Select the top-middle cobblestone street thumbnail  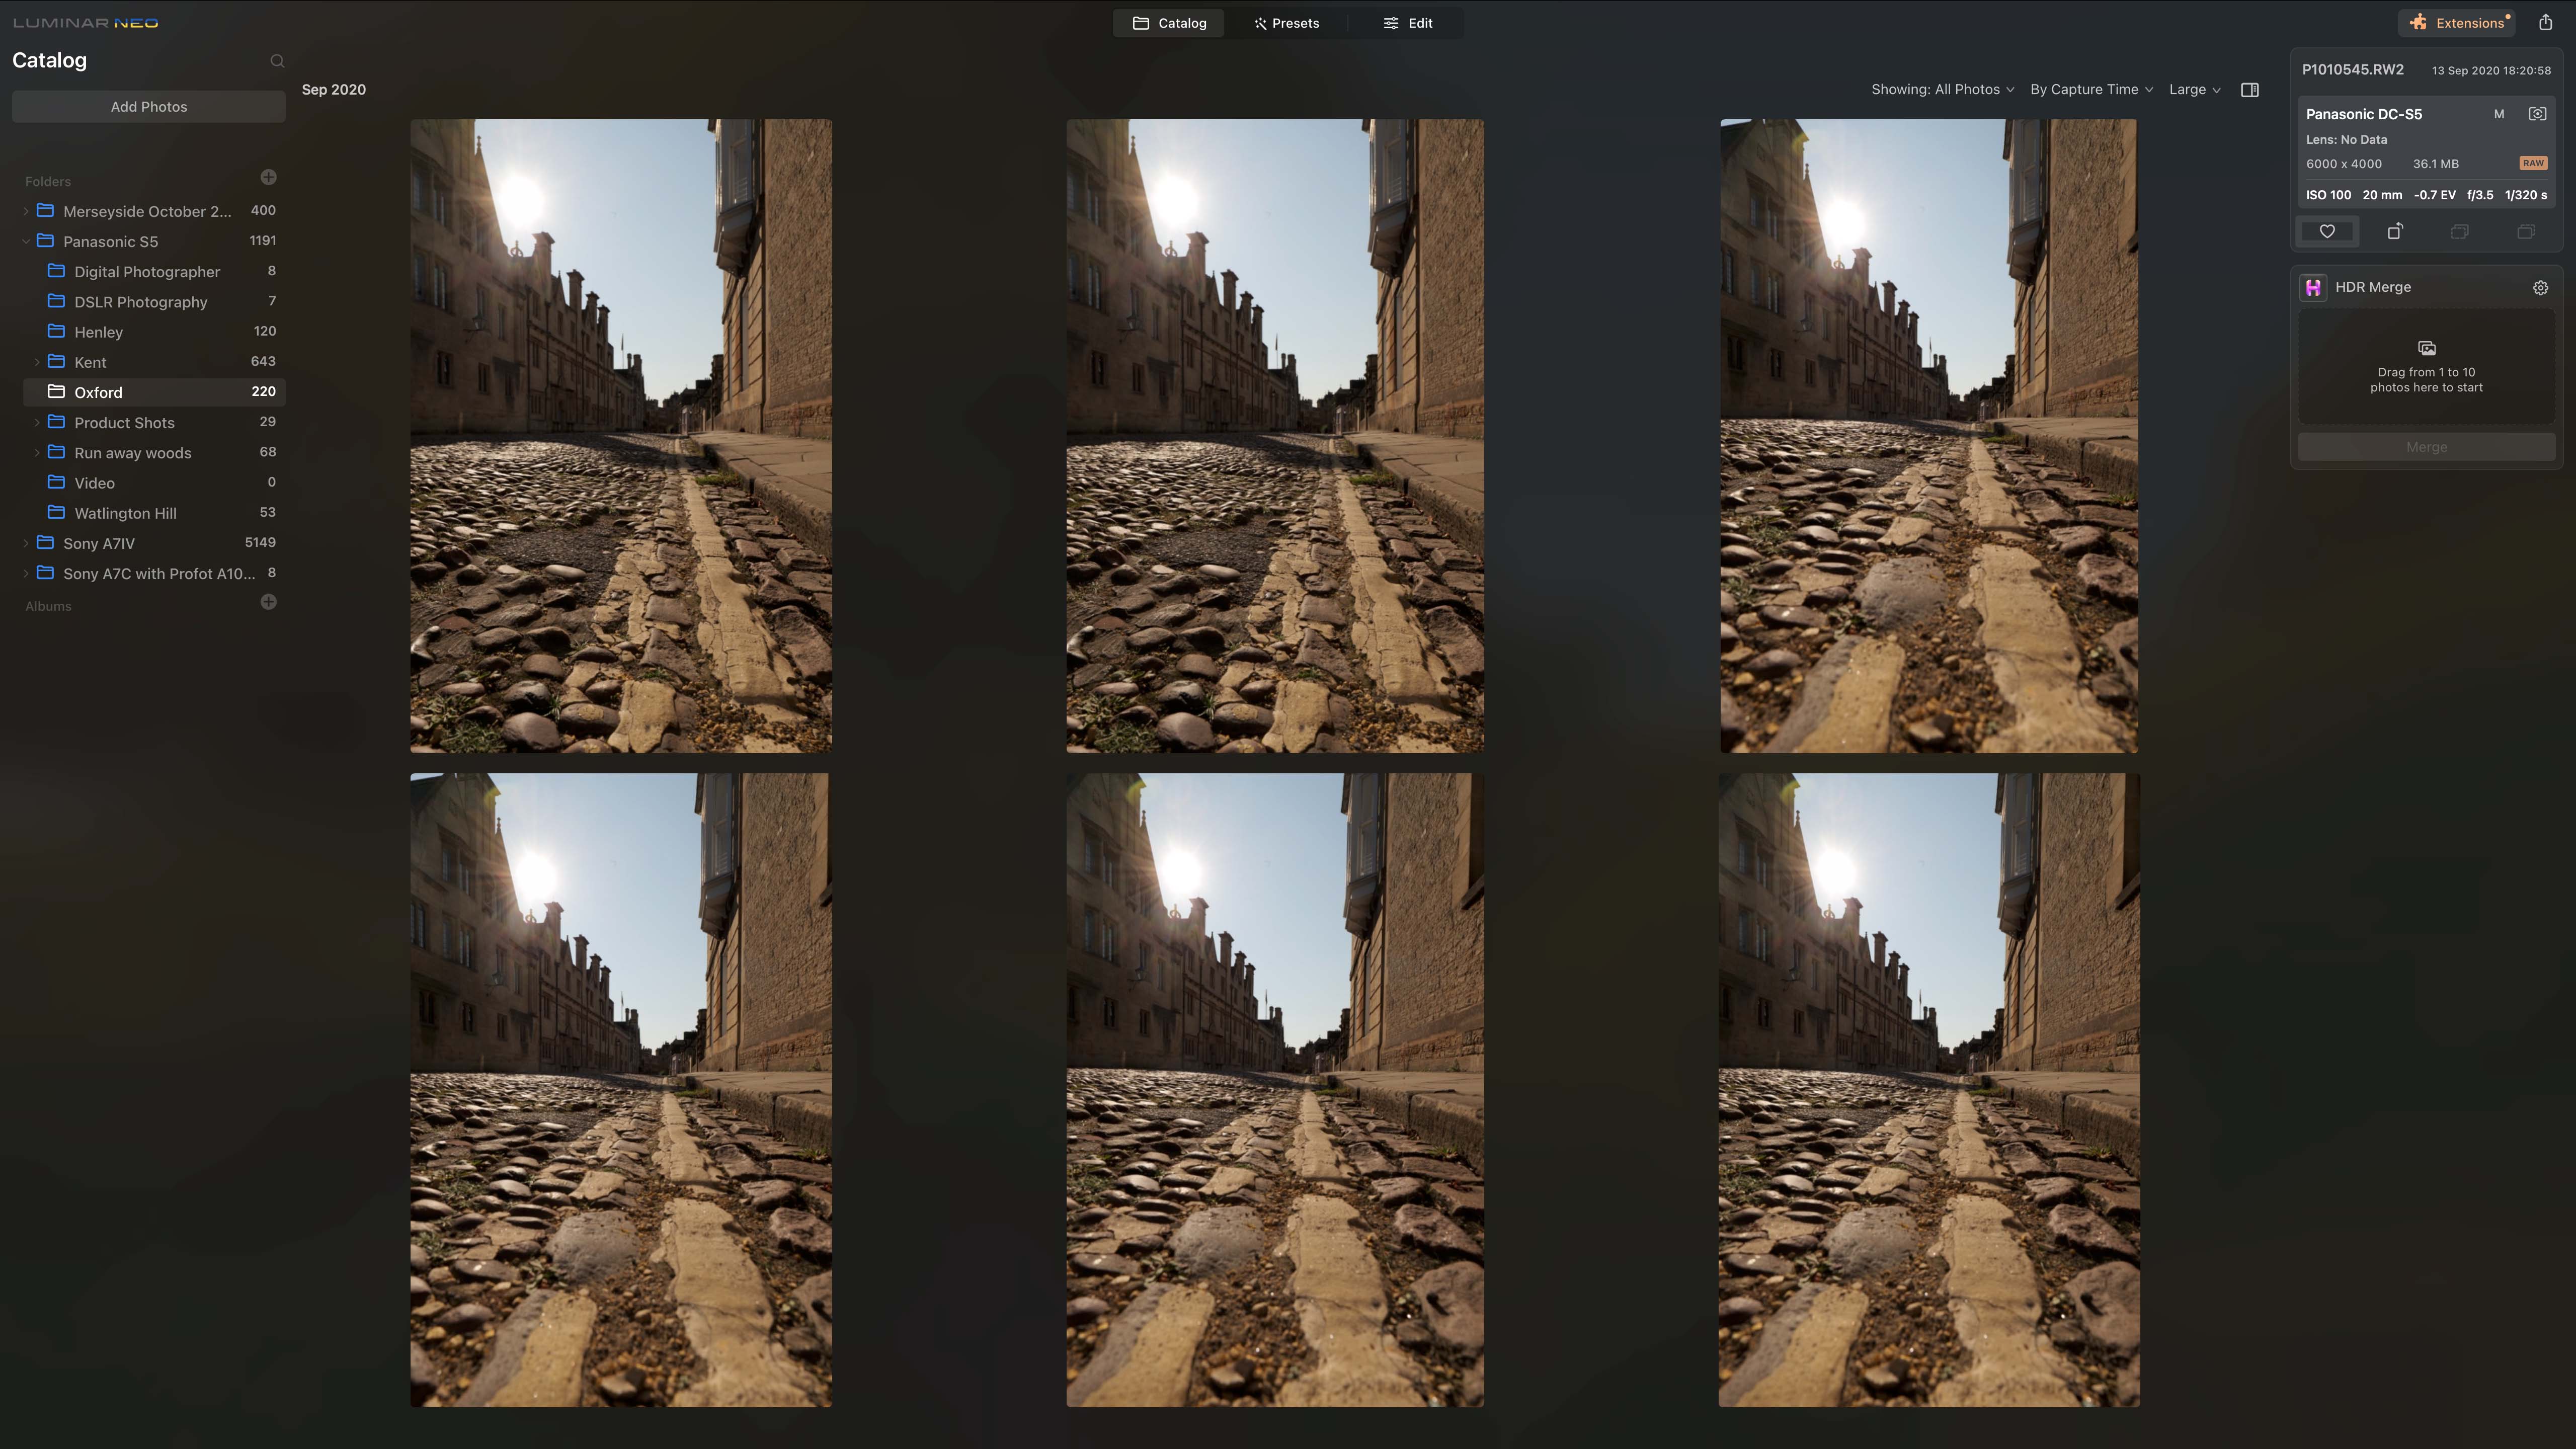point(1275,436)
